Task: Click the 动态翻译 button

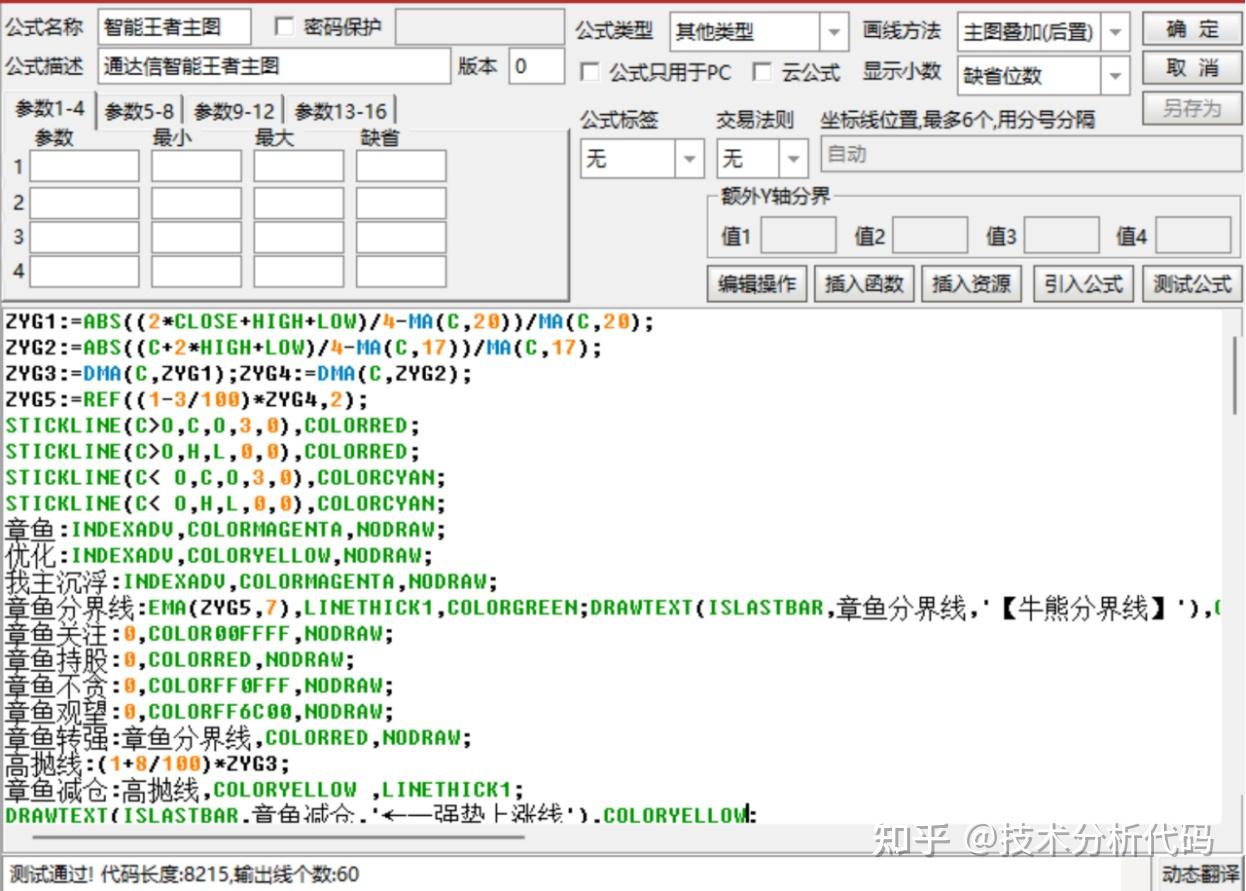Action: 1199,874
